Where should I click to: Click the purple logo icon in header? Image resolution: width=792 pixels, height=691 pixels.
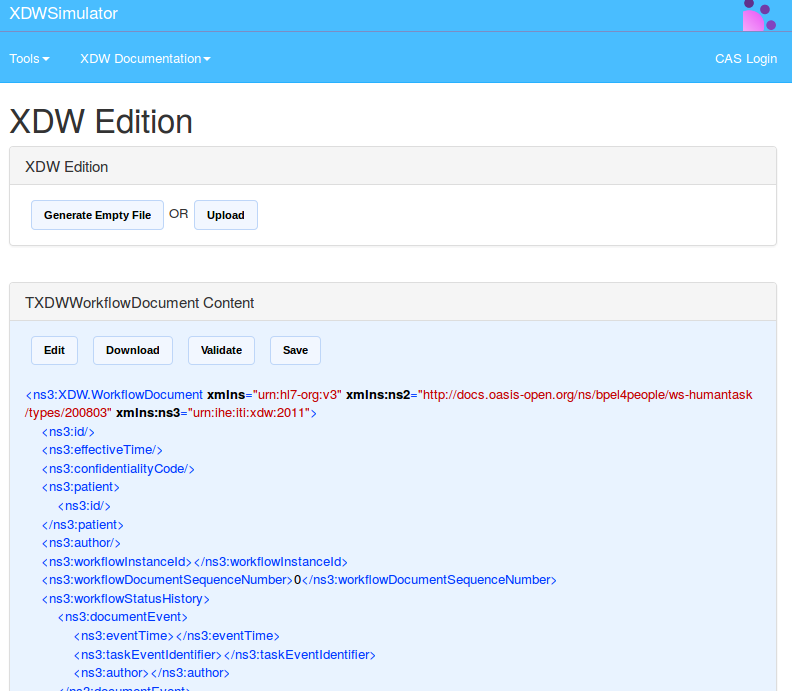tap(759, 15)
